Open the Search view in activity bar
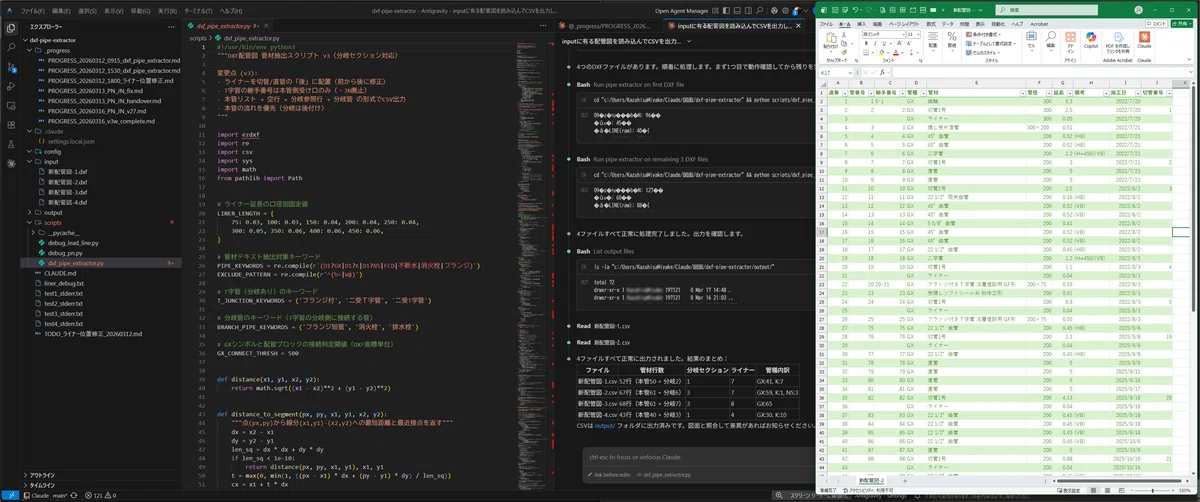 point(11,47)
